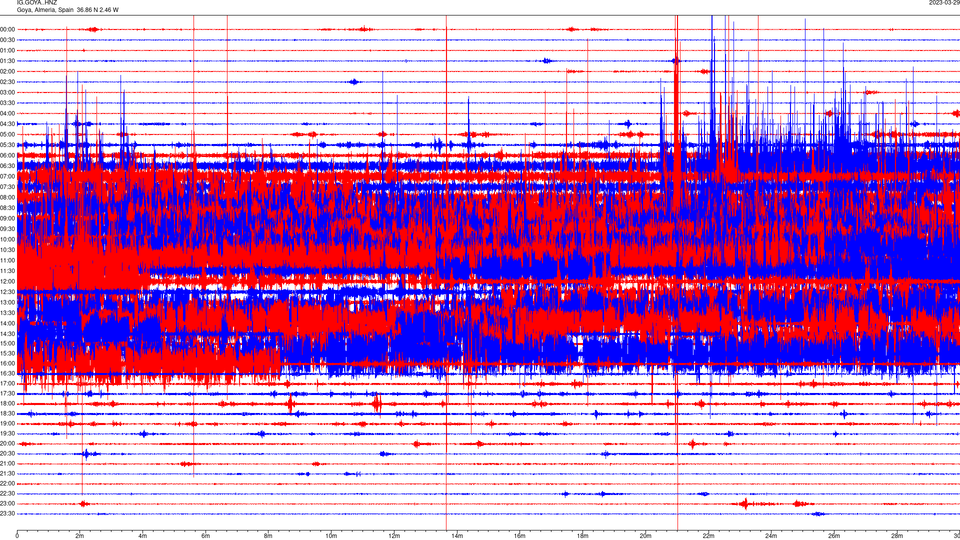This screenshot has height=540, width=960.
Task: Select the 19:30 time row label
Action: pos(7,434)
